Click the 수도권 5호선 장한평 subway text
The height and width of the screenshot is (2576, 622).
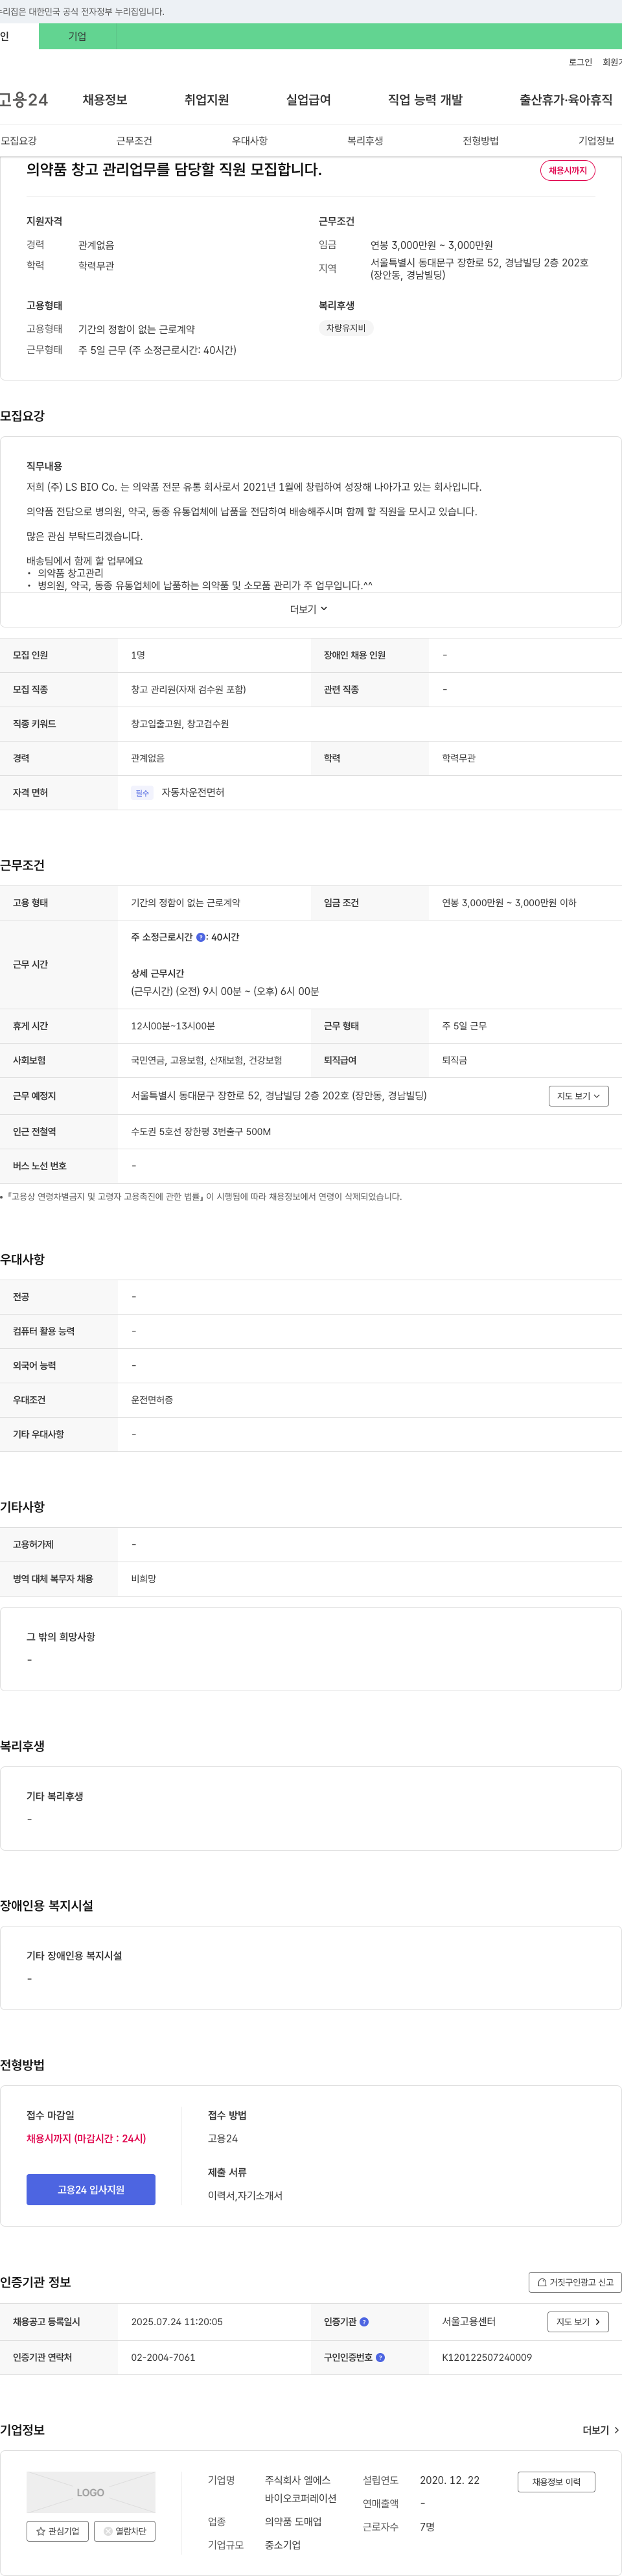(x=201, y=1131)
